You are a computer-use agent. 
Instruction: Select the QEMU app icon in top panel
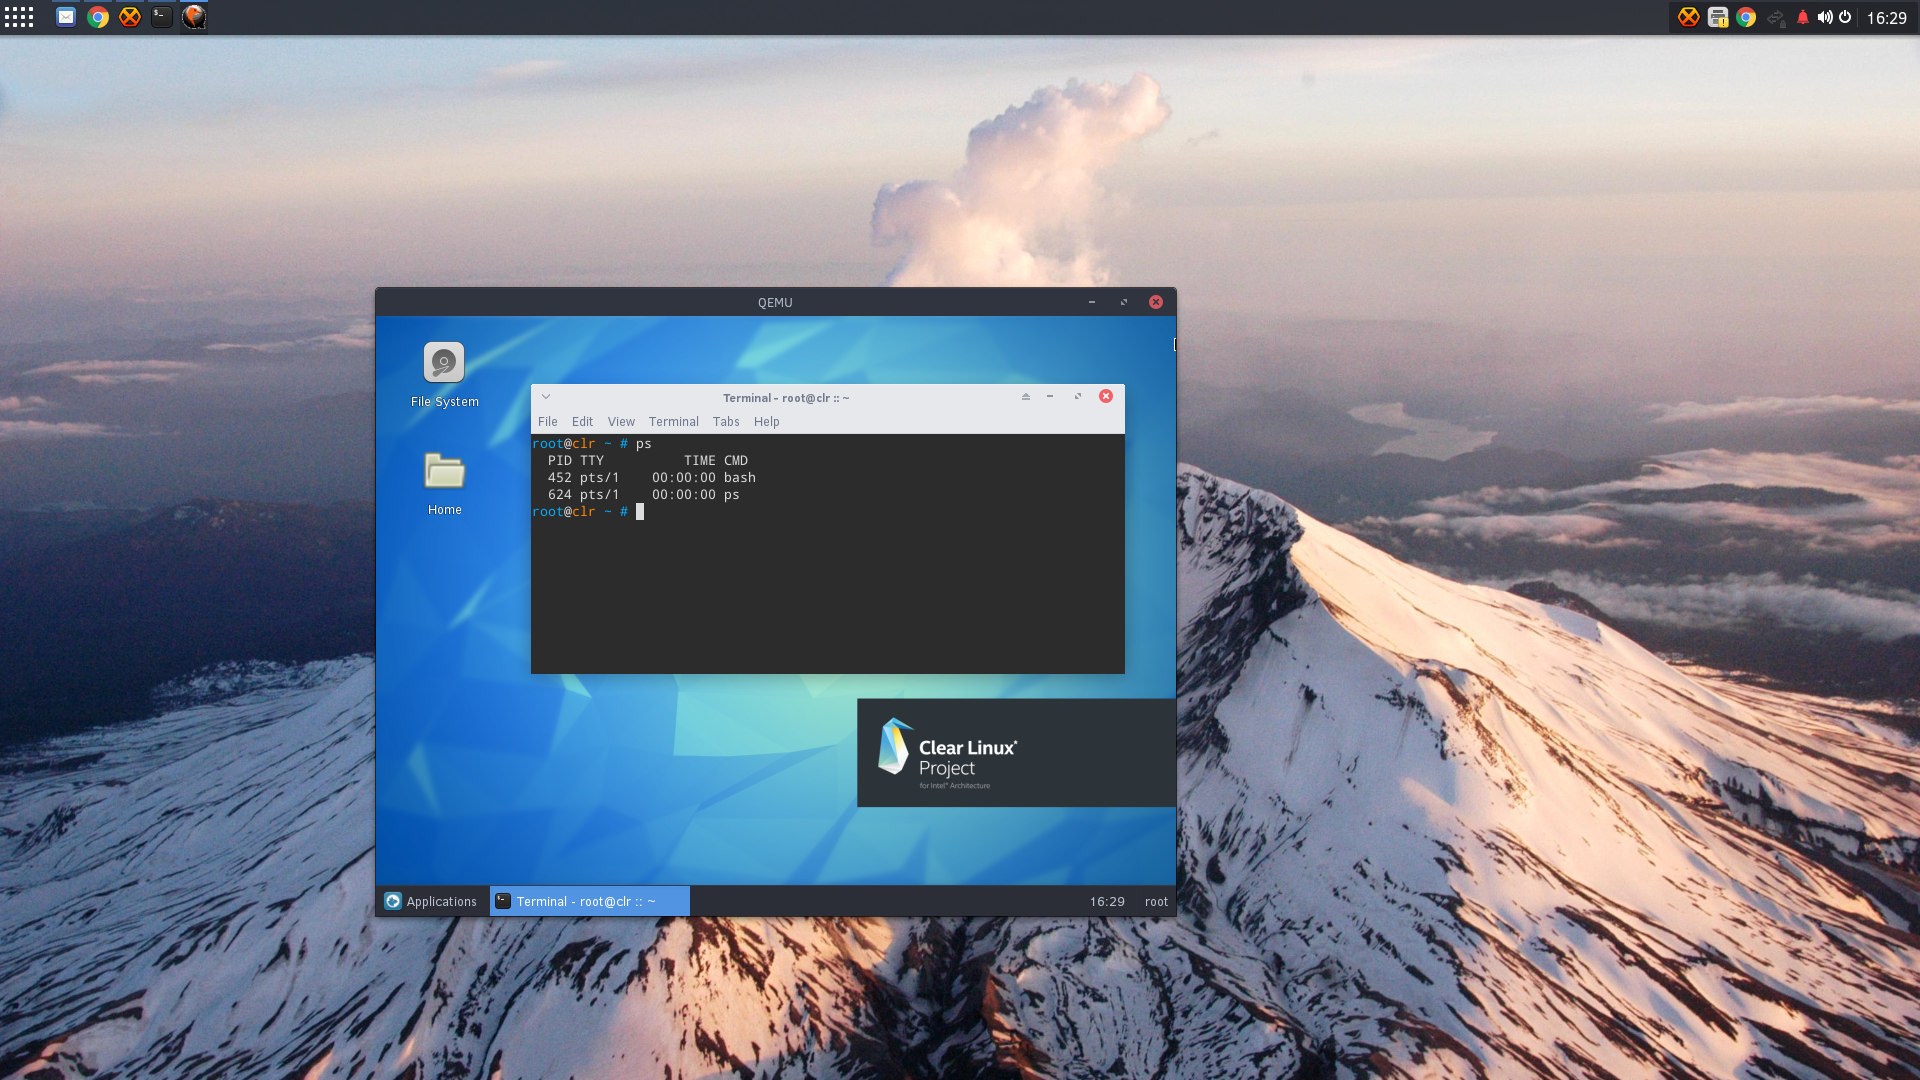pyautogui.click(x=194, y=17)
